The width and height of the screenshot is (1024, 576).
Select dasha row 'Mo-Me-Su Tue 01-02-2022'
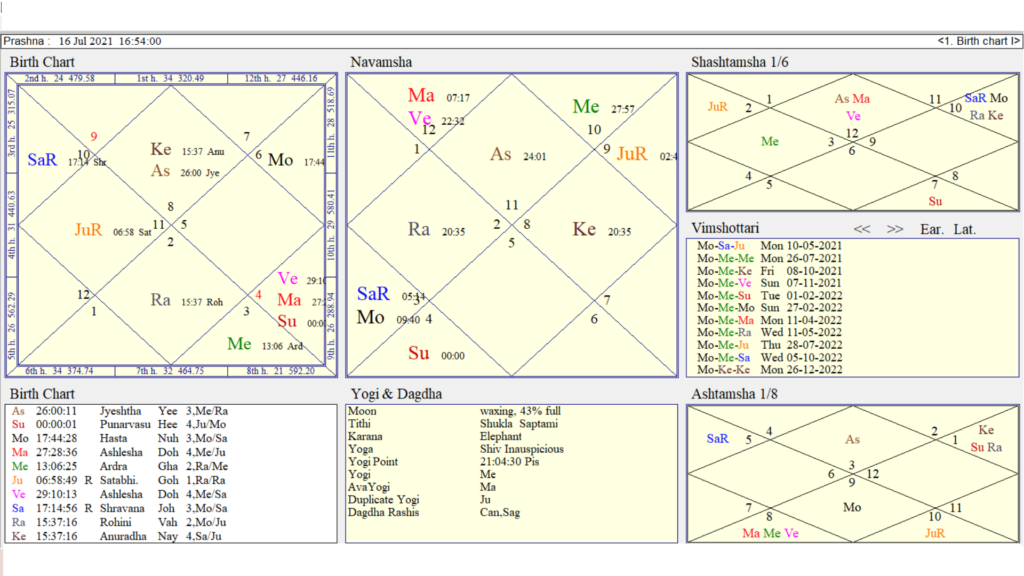(769, 296)
